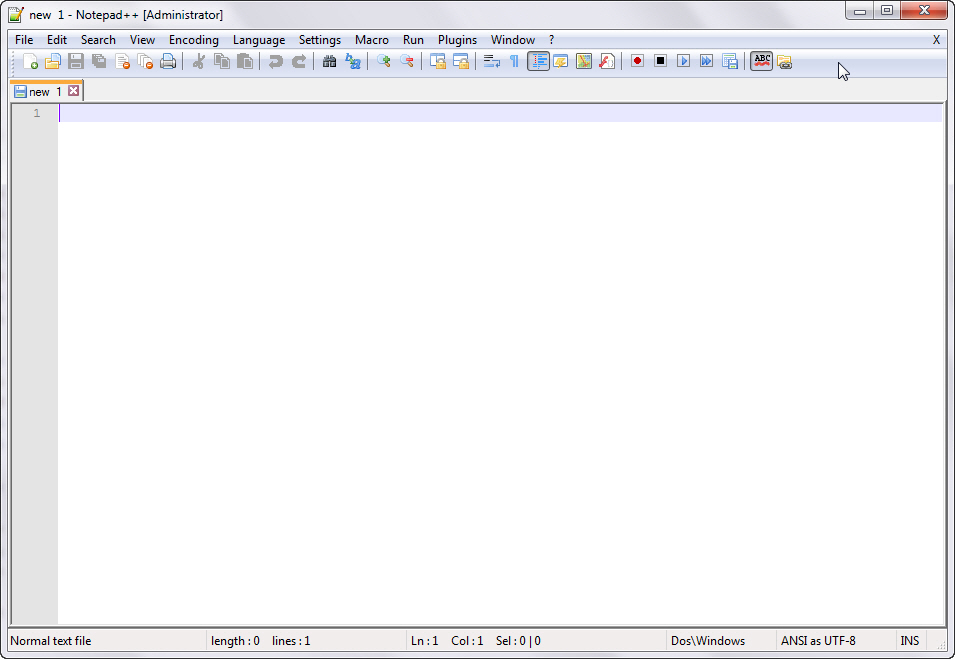Click the restore/maximize window button
The image size is (955, 659).
pyautogui.click(x=887, y=10)
